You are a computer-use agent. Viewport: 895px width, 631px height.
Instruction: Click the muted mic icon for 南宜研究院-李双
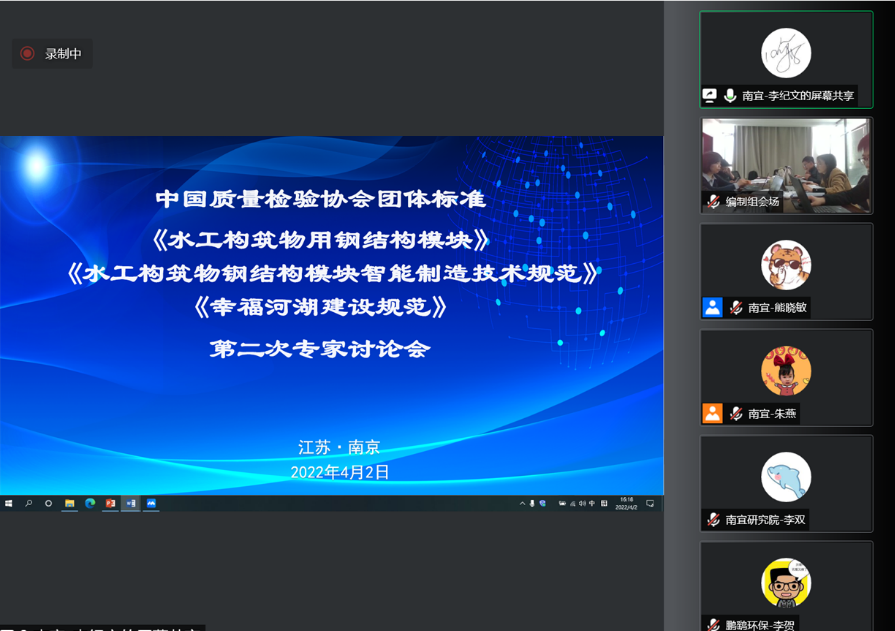pyautogui.click(x=713, y=520)
